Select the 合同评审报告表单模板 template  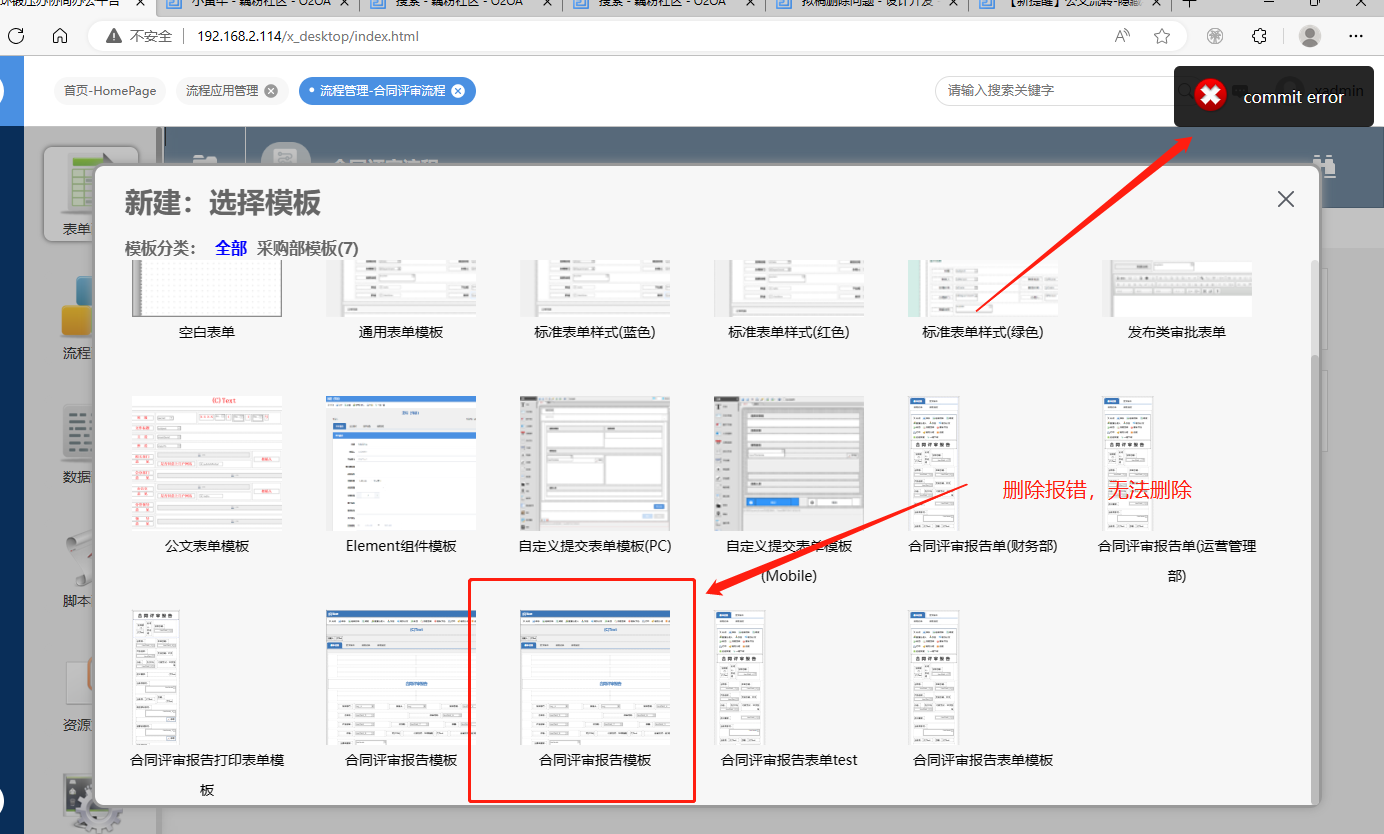(983, 690)
